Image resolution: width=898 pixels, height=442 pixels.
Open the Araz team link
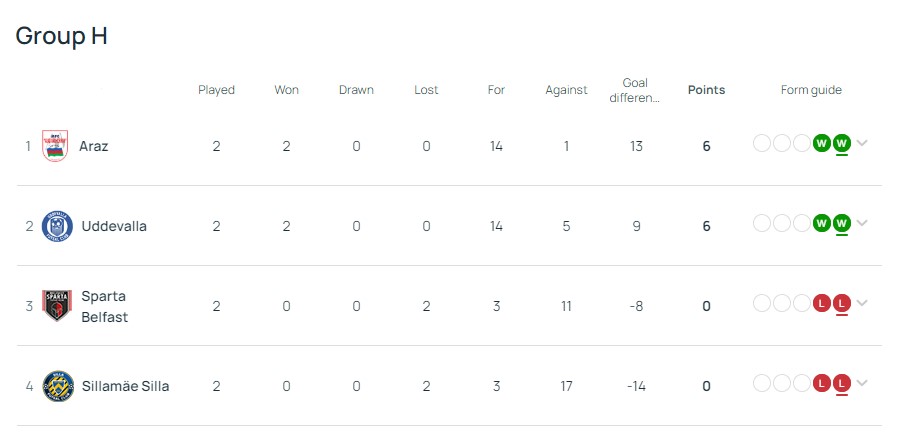pyautogui.click(x=94, y=146)
